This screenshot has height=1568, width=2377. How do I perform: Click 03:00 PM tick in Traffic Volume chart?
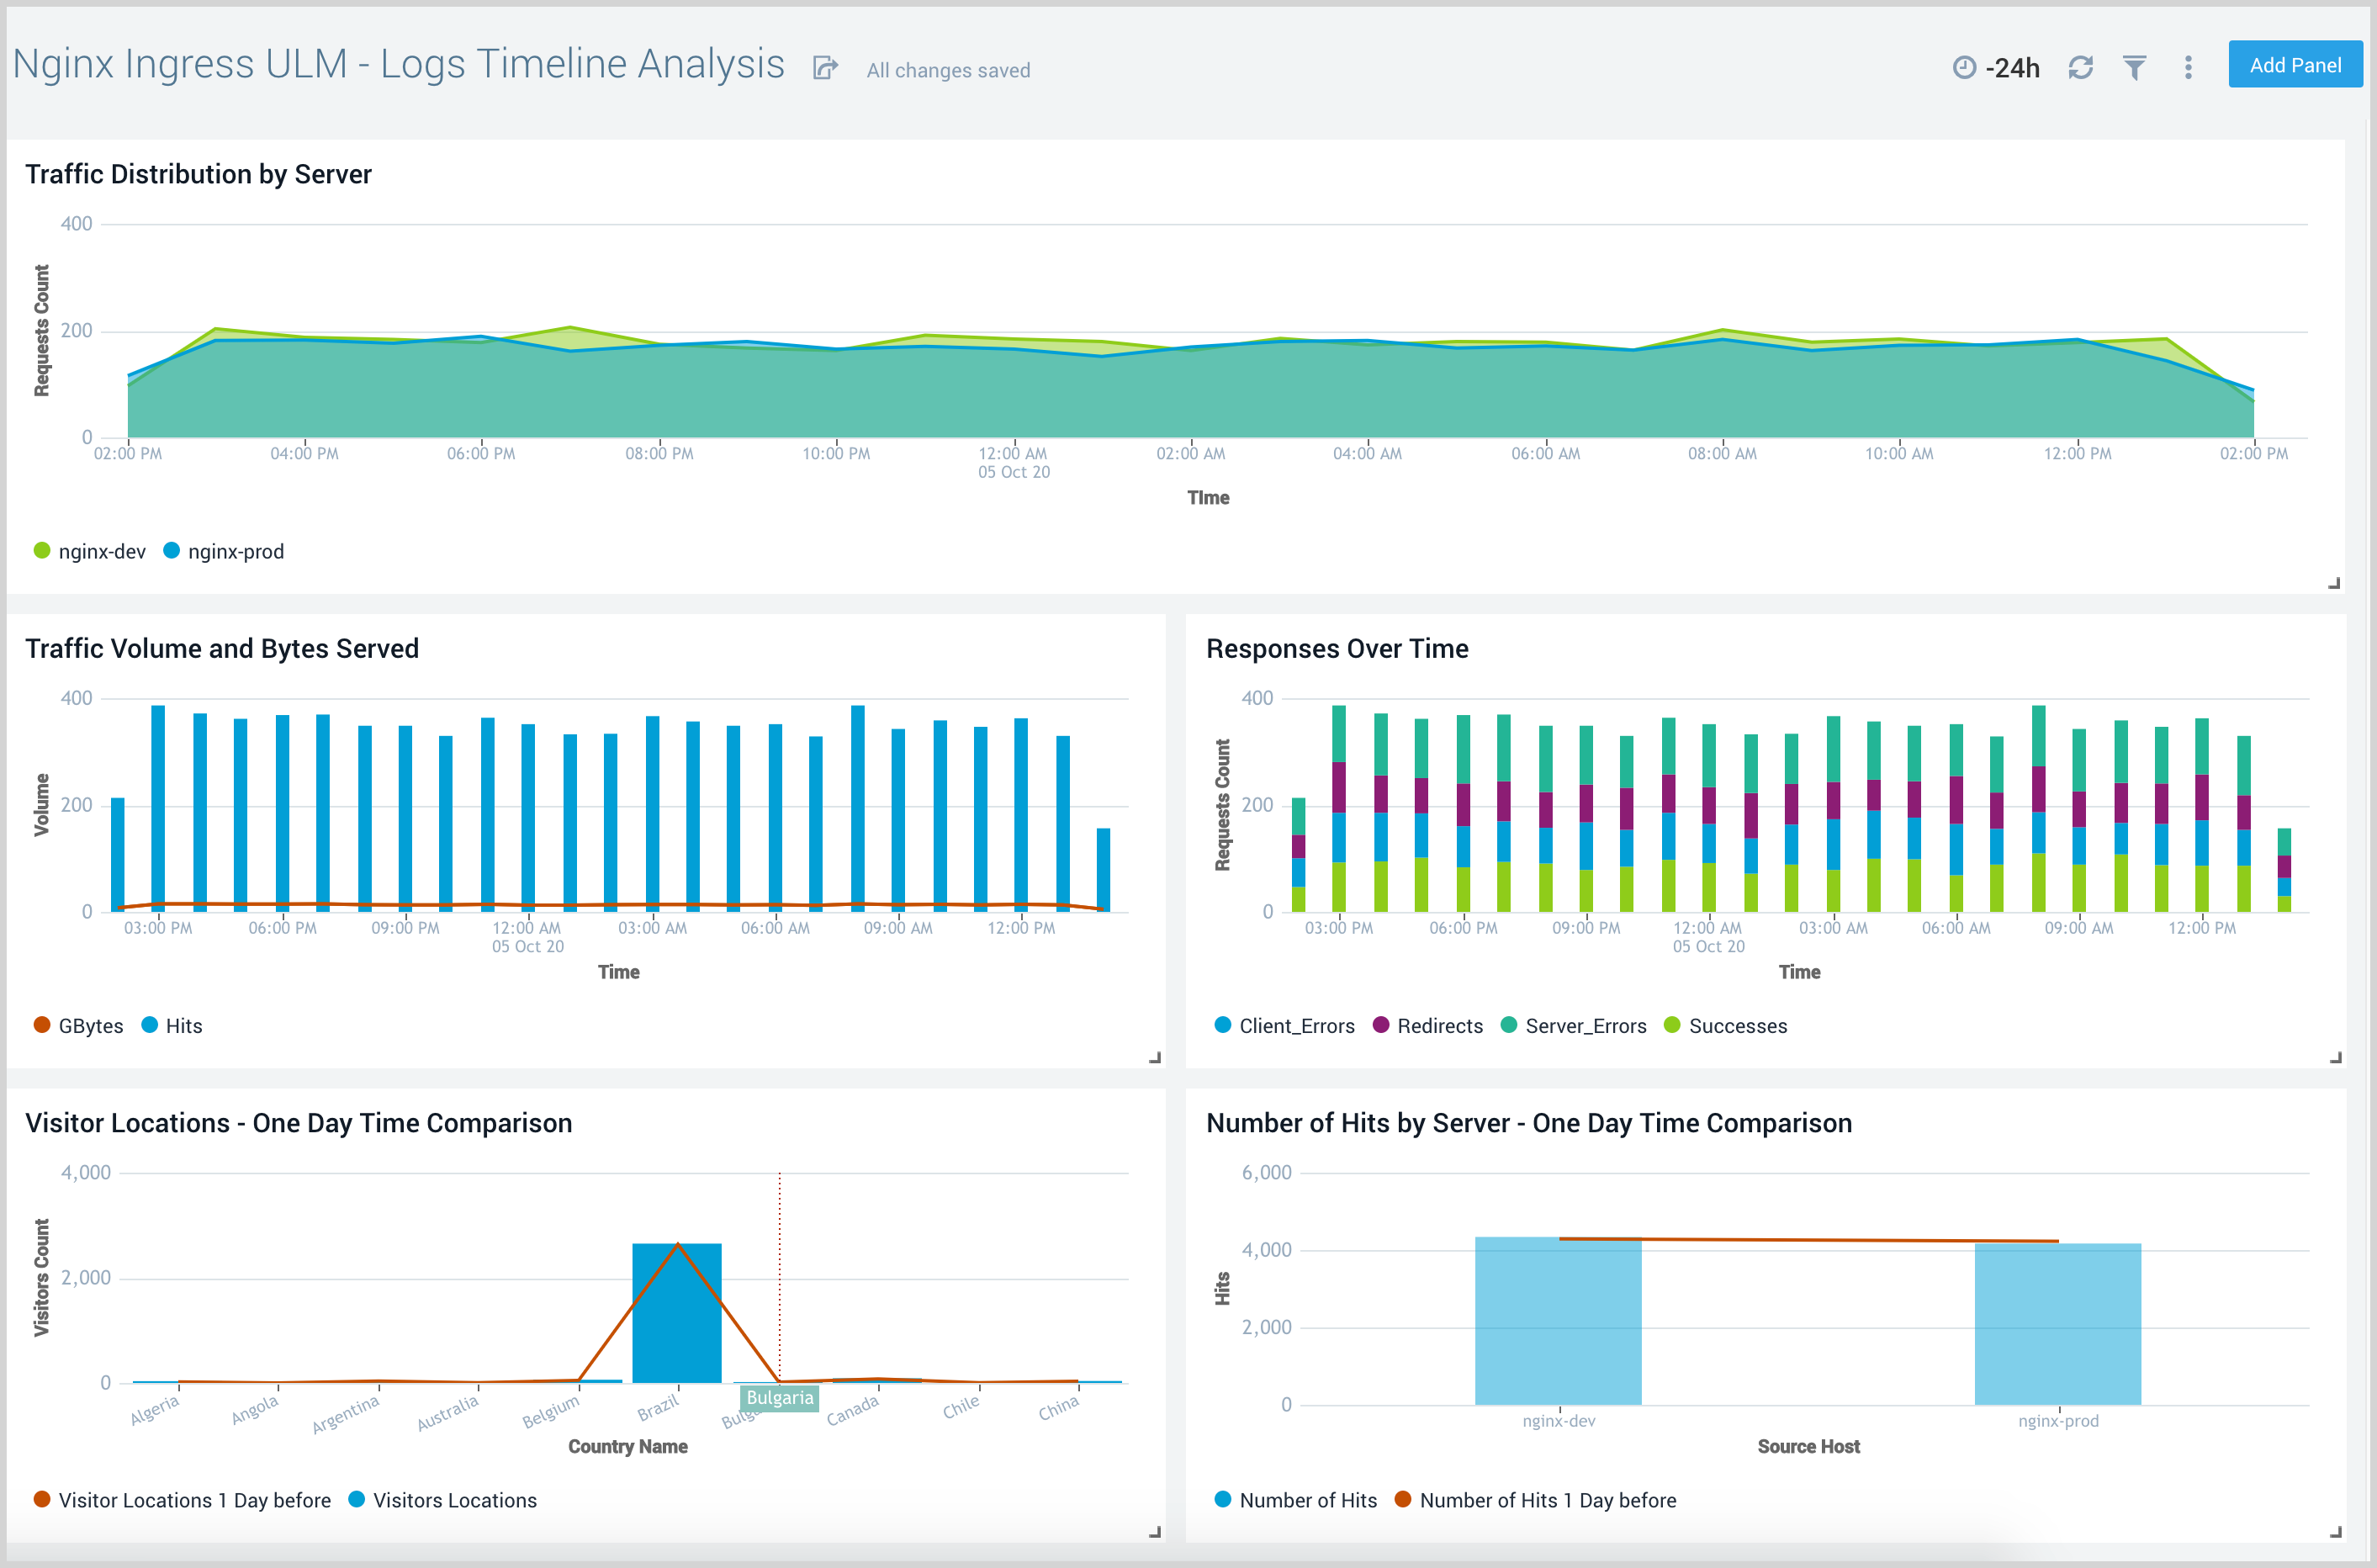(158, 927)
